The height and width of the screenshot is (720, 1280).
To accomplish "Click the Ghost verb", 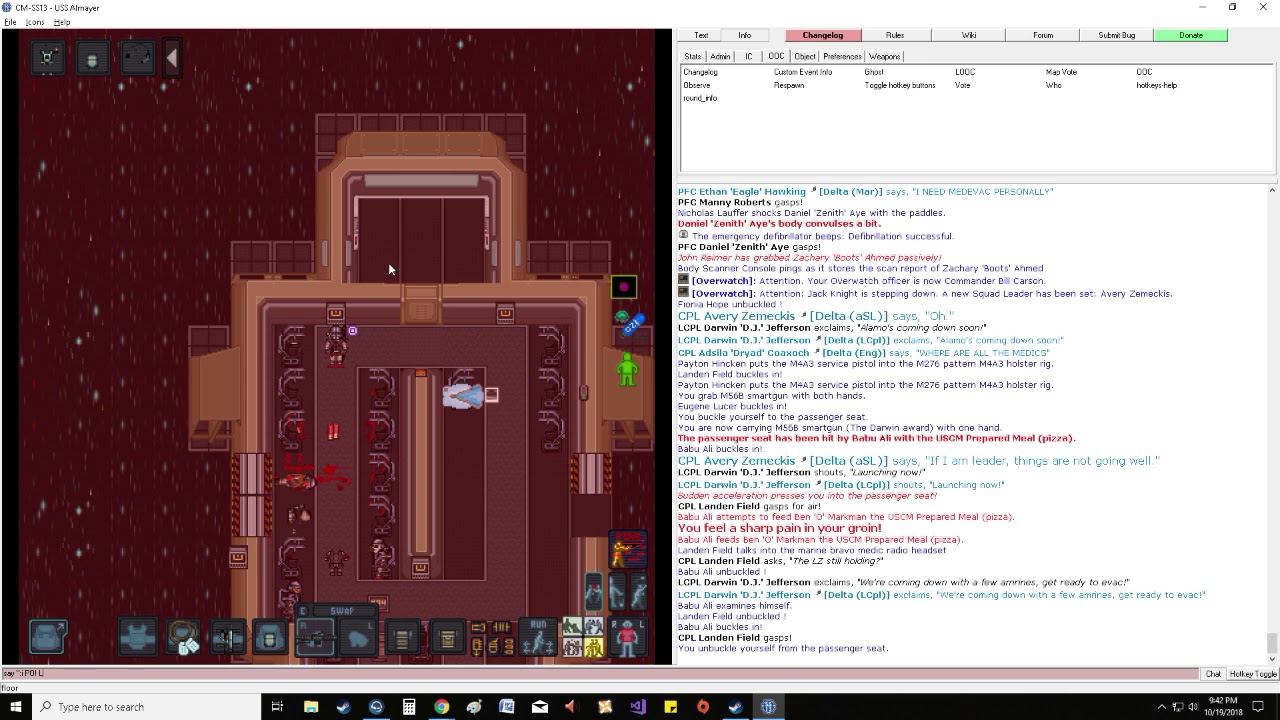I will click(874, 72).
